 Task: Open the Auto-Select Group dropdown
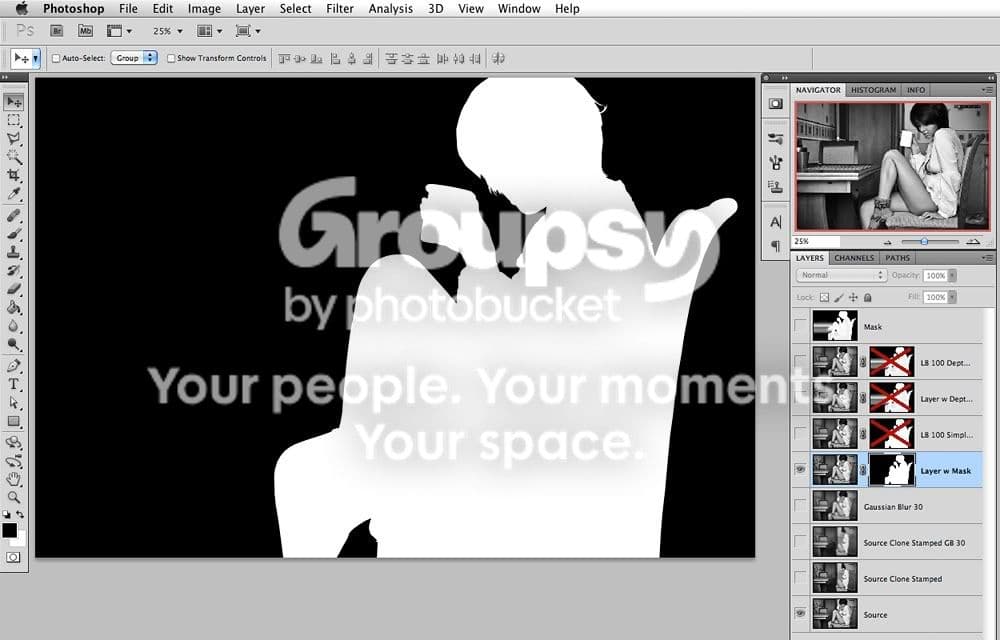click(134, 58)
